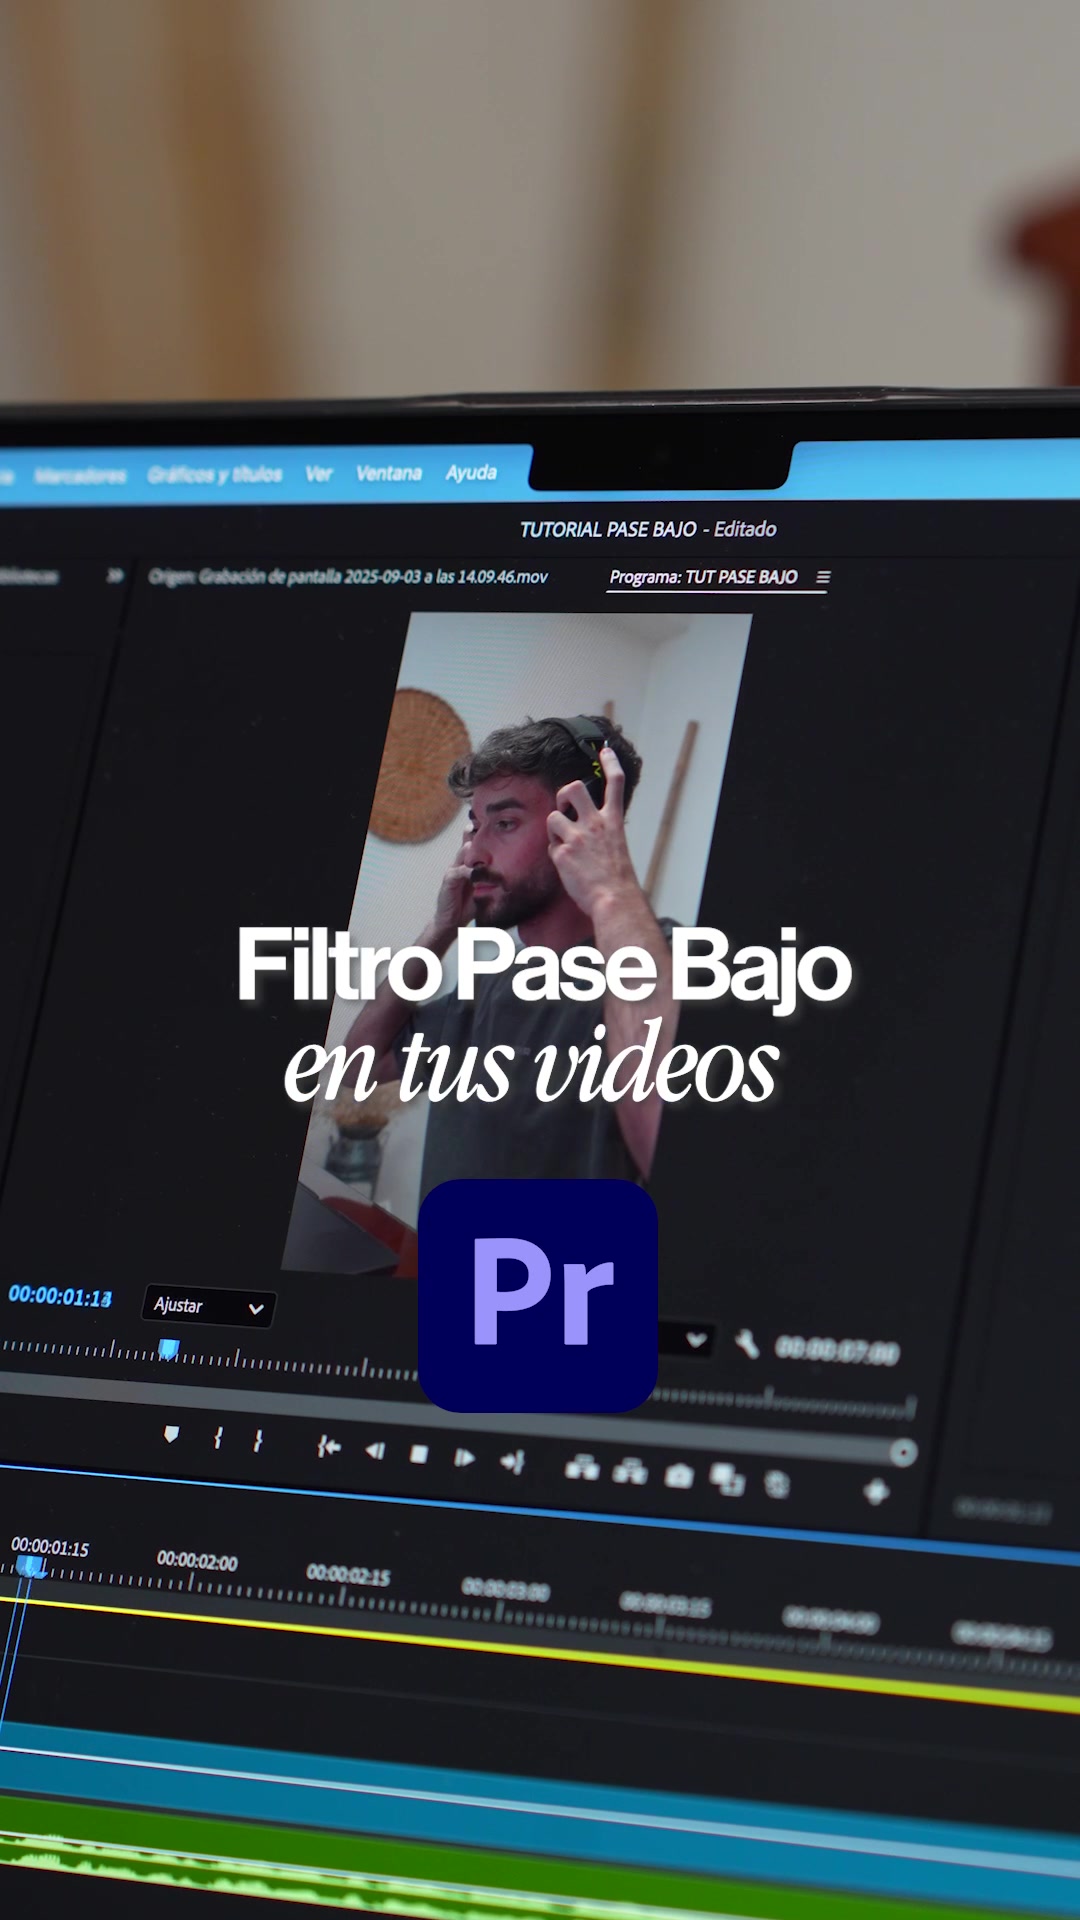1080x1920 pixels.
Task: Open Program monitor wrench settings
Action: tap(747, 1343)
